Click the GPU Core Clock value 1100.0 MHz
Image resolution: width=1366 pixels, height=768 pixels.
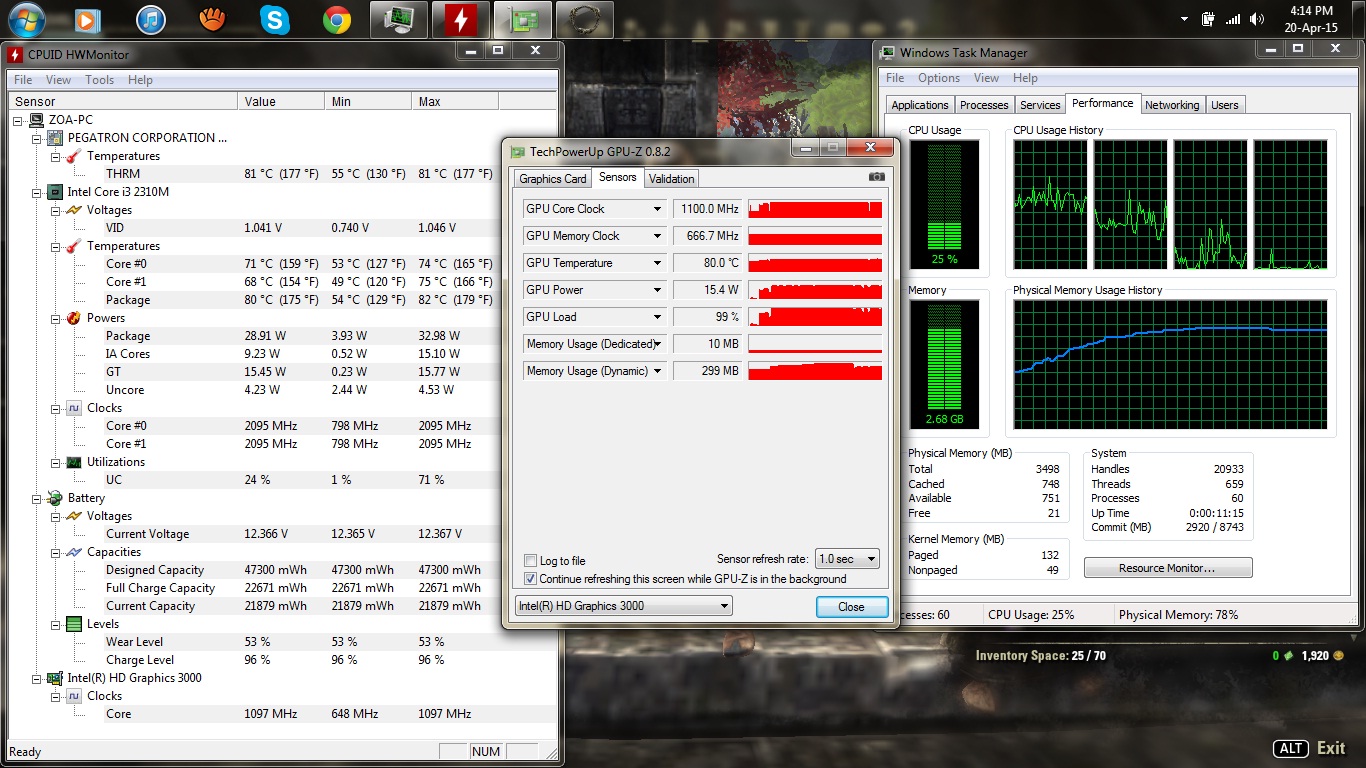click(x=707, y=209)
